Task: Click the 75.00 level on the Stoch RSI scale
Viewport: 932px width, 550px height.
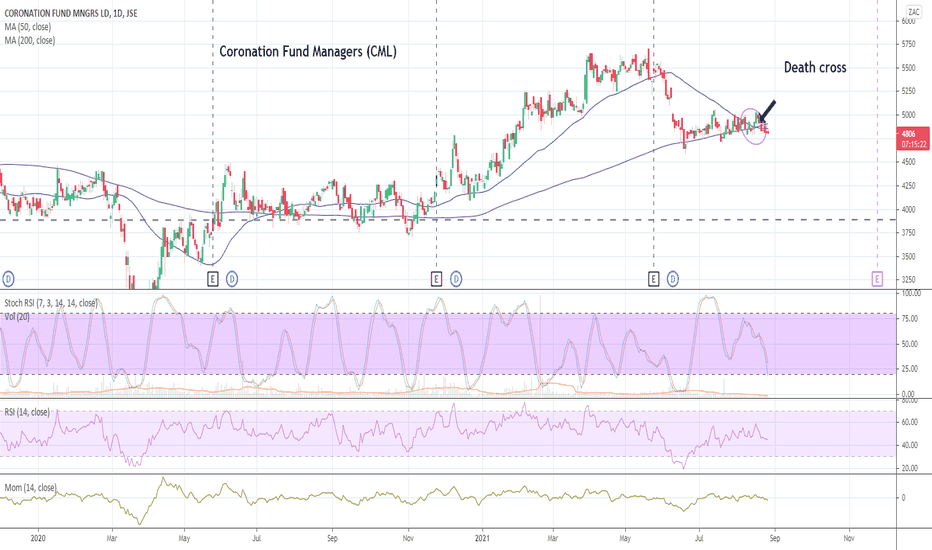Action: click(x=909, y=319)
